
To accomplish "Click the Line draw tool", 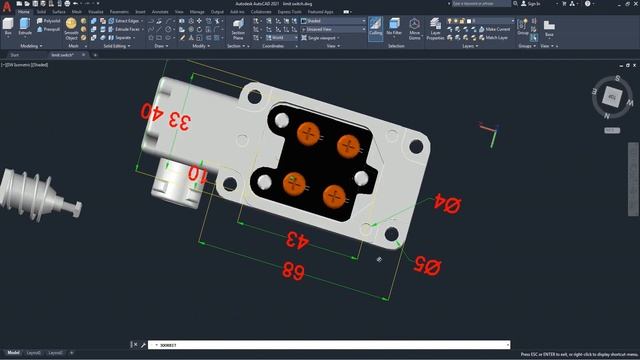I will [159, 29].
